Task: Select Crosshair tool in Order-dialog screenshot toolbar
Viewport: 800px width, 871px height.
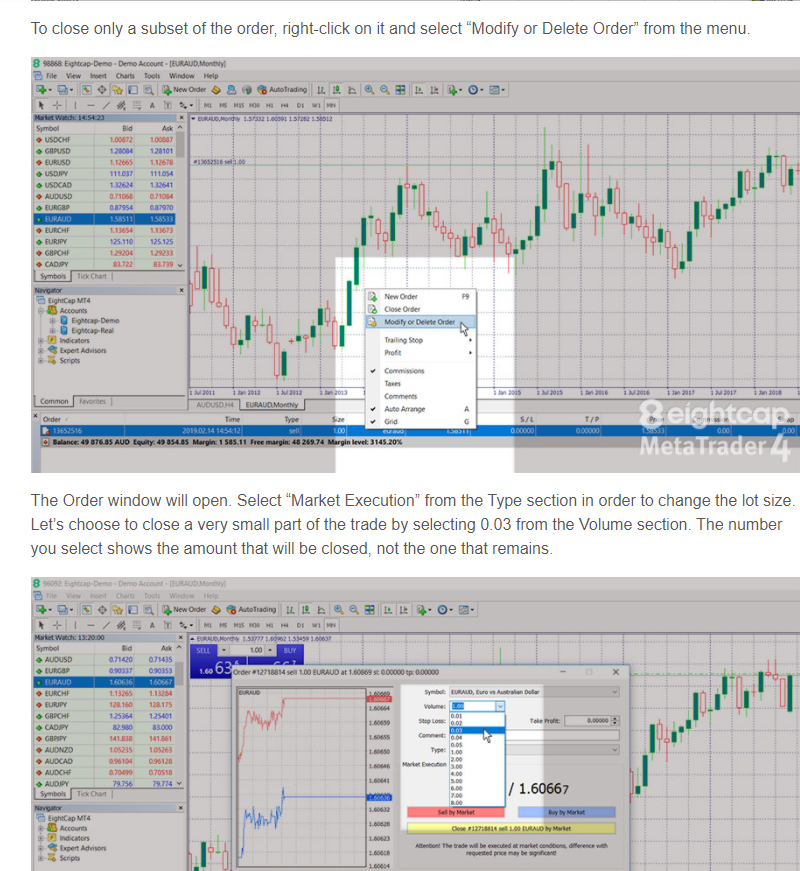Action: pos(57,625)
